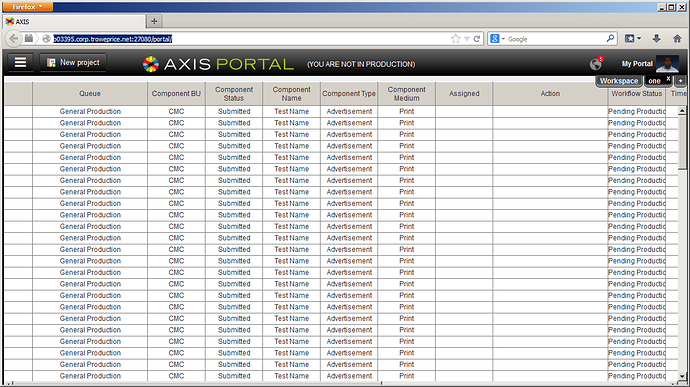Viewport: 690px width, 387px height.
Task: Sort by the Component Status column header
Action: 234,93
